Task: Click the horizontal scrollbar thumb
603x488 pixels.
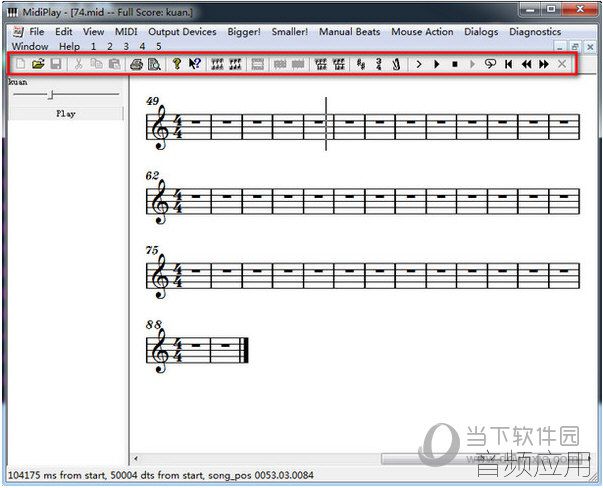Action: (485, 458)
